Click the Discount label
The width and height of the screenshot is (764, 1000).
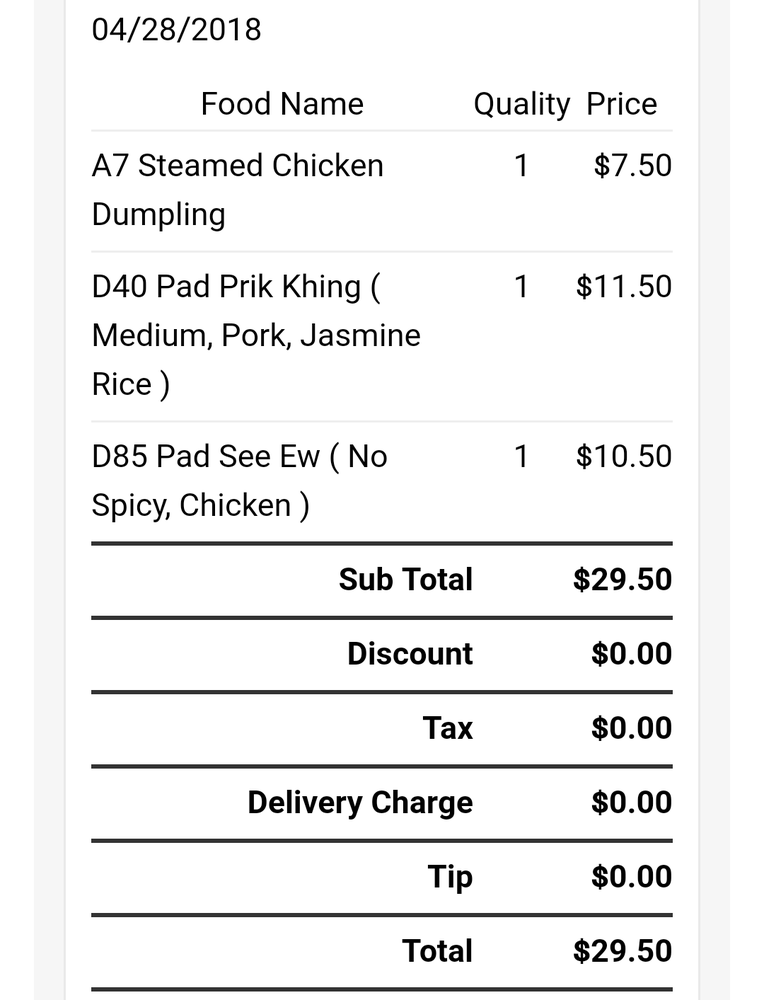410,654
